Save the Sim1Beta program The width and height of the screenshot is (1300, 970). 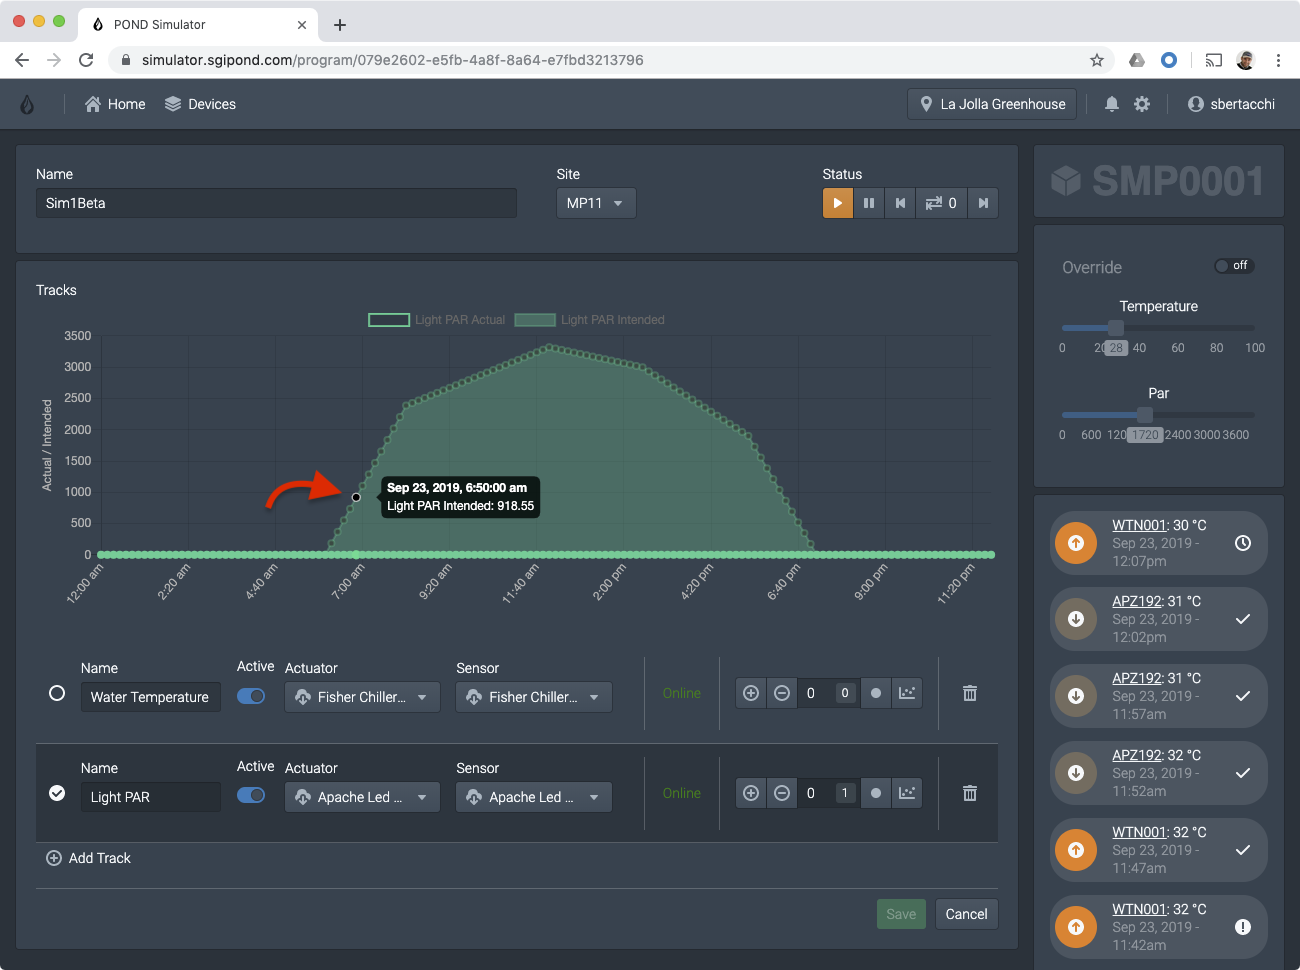coord(901,913)
